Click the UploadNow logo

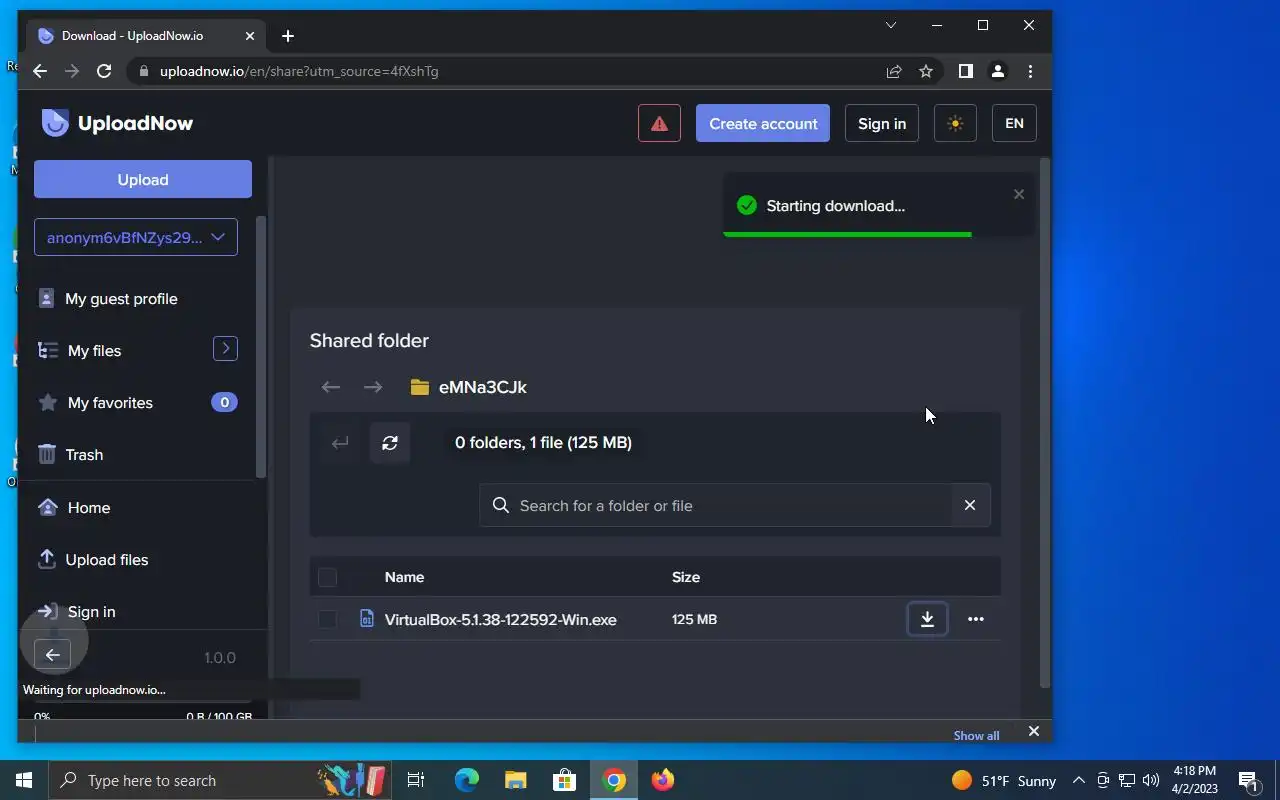pos(117,123)
